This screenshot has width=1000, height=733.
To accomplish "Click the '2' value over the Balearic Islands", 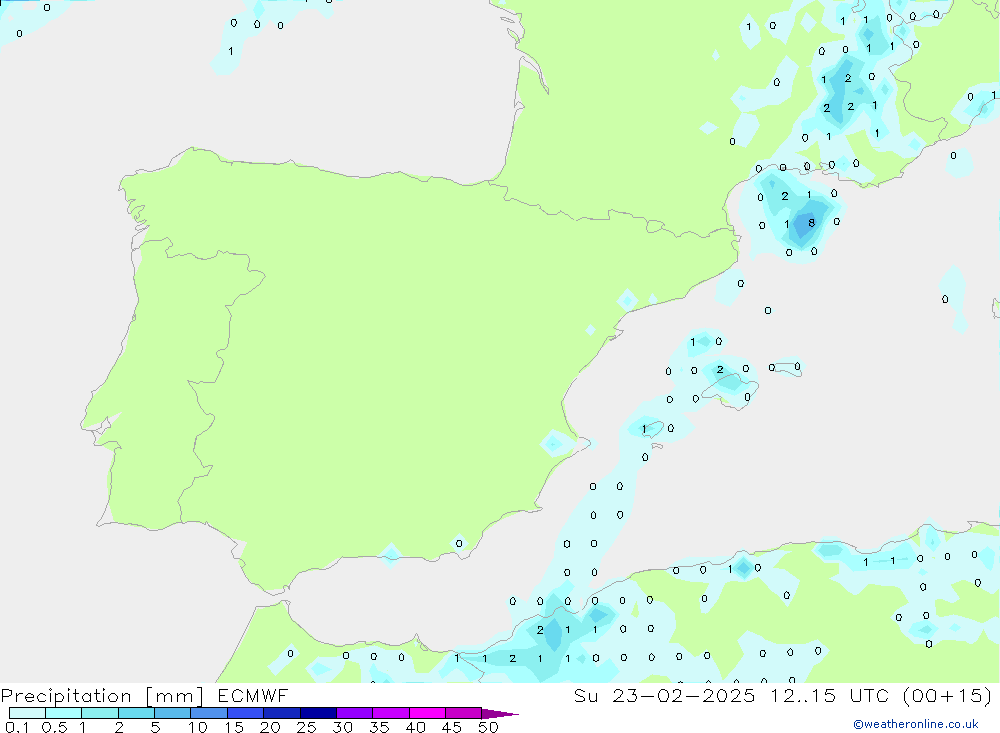I will 719,370.
